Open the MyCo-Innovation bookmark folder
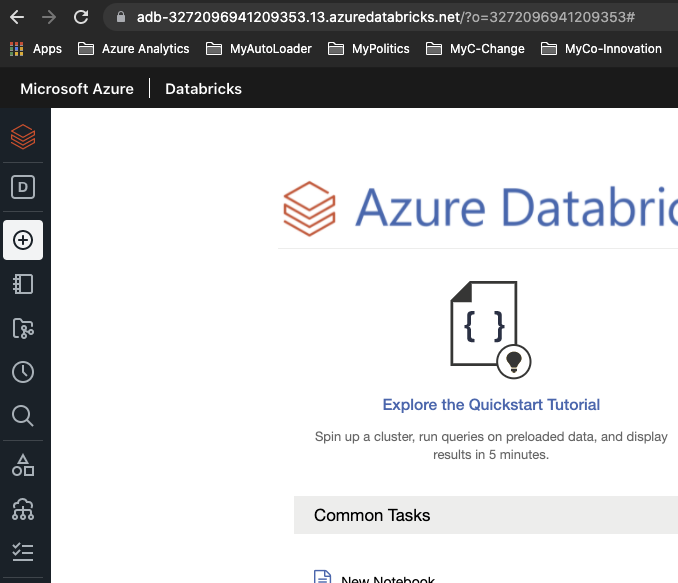This screenshot has height=583, width=678. [x=601, y=49]
